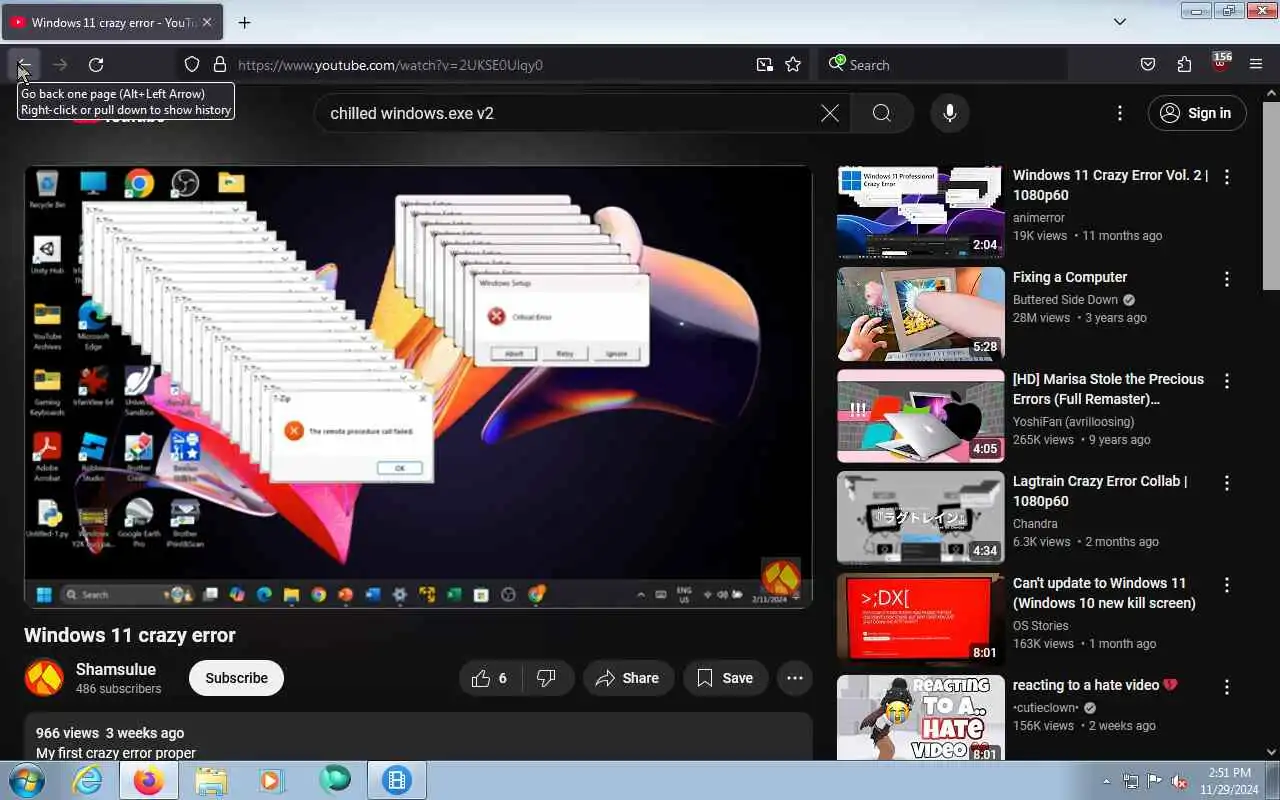The height and width of the screenshot is (800, 1280).
Task: Open options for Windows 11 Crazy Error Vol. 2
Action: pyautogui.click(x=1227, y=177)
